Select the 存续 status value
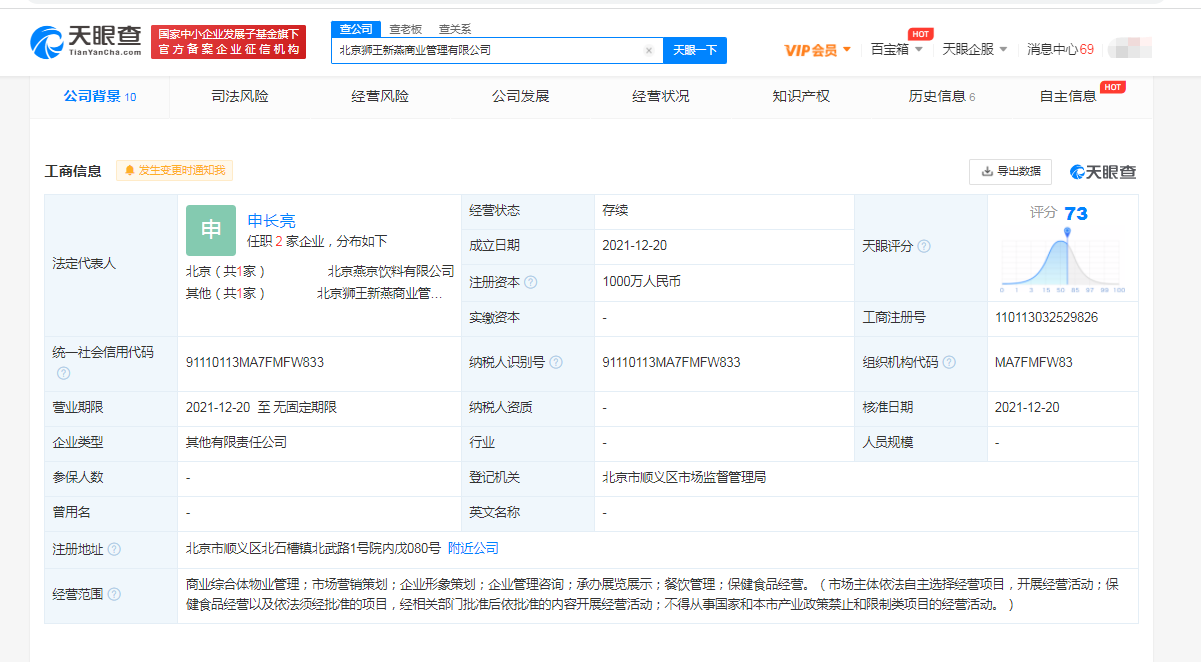The width and height of the screenshot is (1201, 662). tap(614, 211)
